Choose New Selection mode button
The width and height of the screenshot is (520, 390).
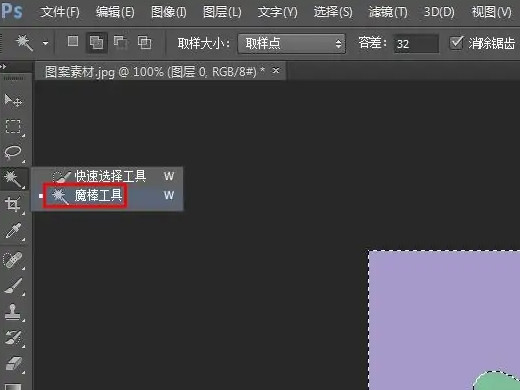point(73,41)
